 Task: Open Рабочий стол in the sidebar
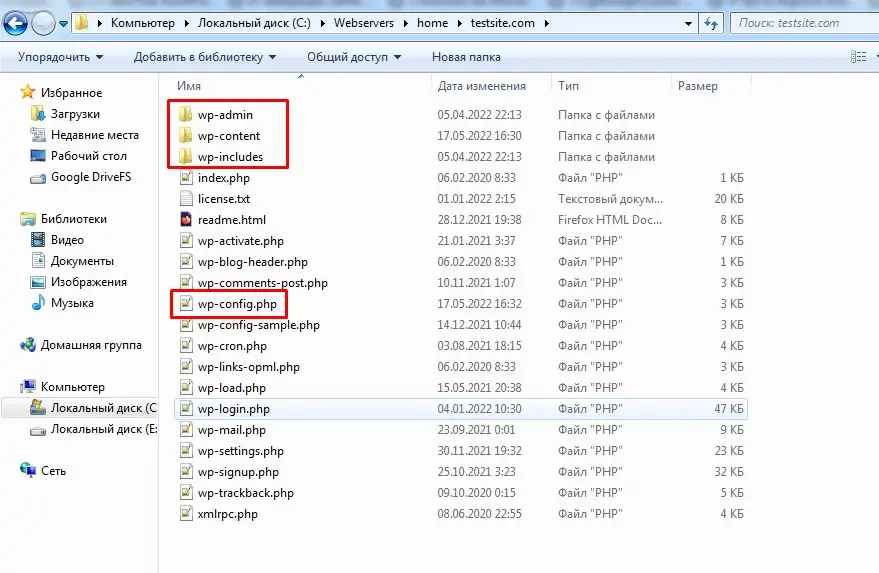pyautogui.click(x=89, y=156)
